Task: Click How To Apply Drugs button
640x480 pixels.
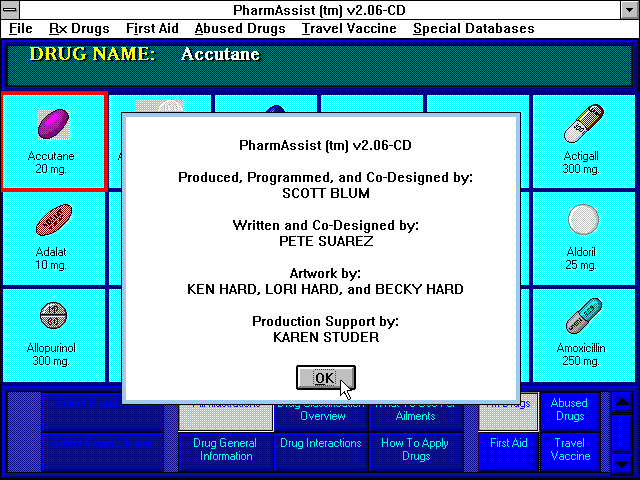Action: click(416, 450)
